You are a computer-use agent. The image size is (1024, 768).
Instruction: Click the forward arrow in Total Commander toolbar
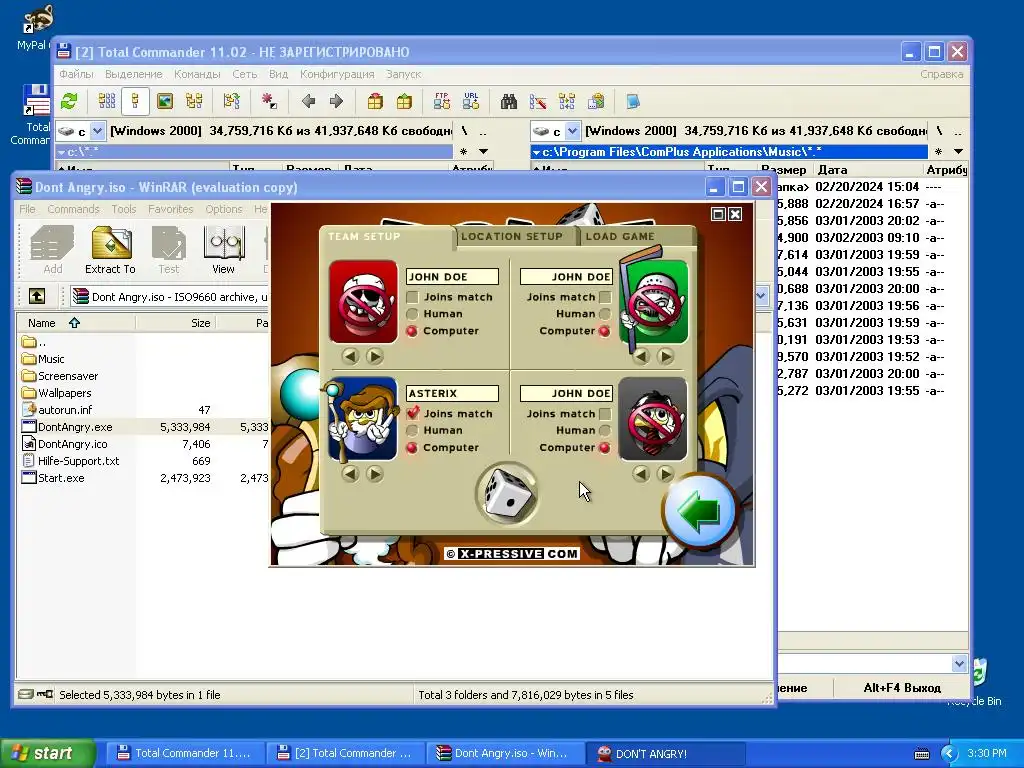pos(336,101)
